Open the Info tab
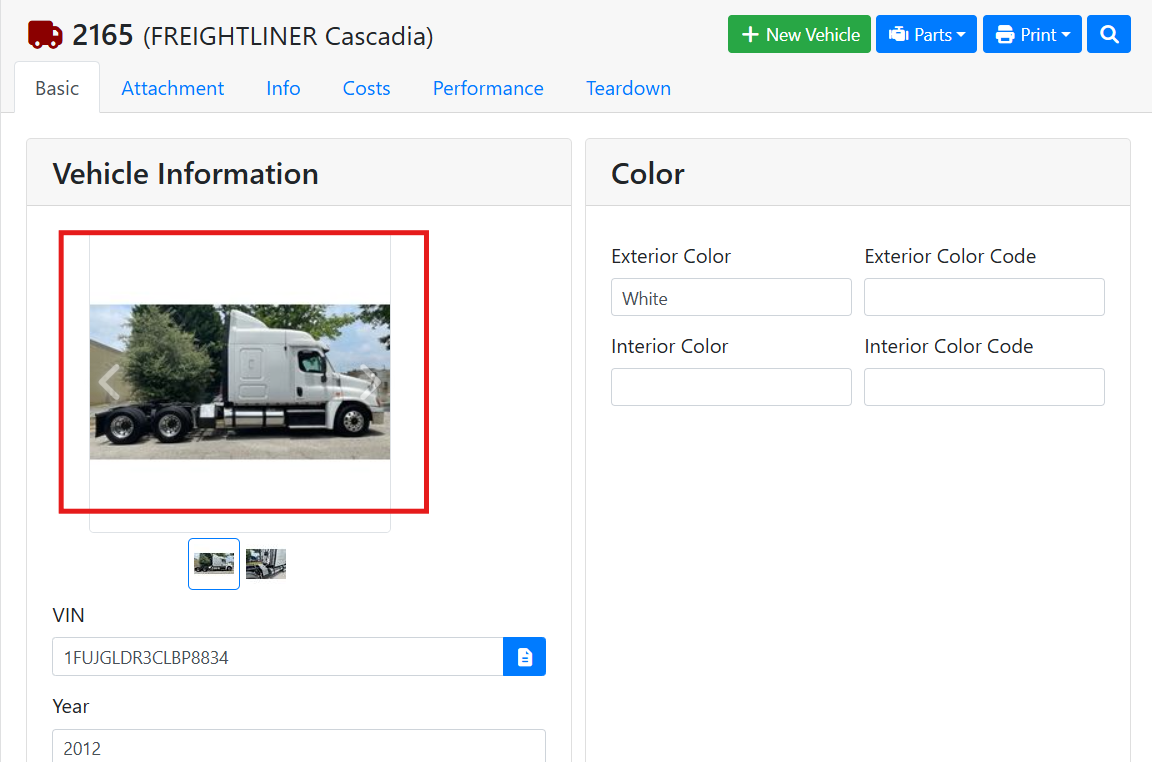 (x=283, y=88)
